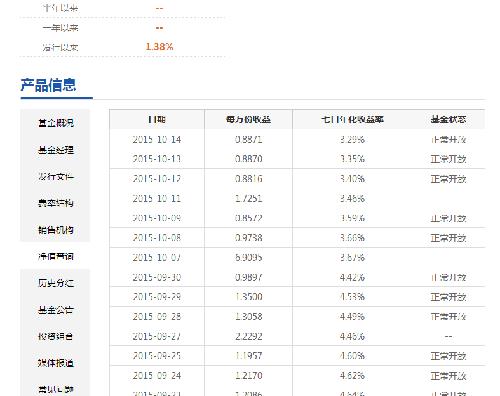Open the 基金经理 sidebar item
This screenshot has width=500, height=396.
[x=56, y=150]
